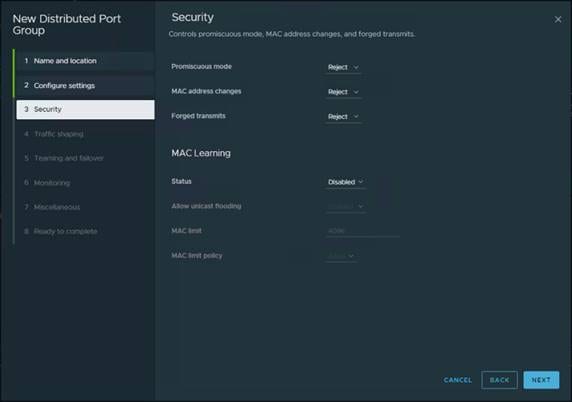Select step 6 Monitoring
This screenshot has height=402, width=572.
point(85,183)
